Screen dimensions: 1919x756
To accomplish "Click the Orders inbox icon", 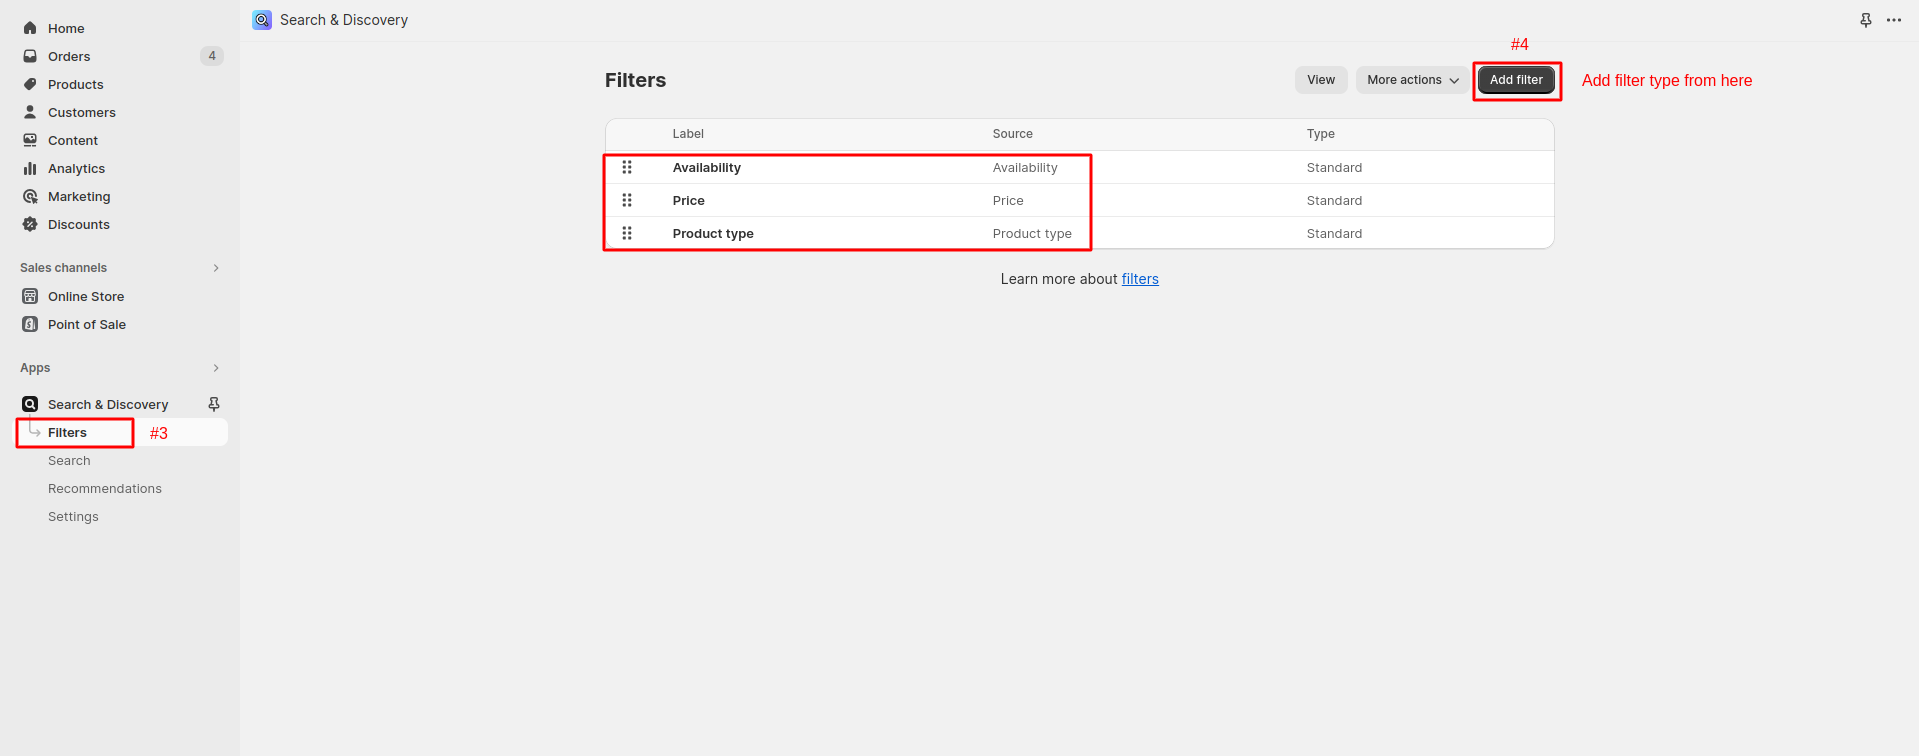I will (30, 56).
